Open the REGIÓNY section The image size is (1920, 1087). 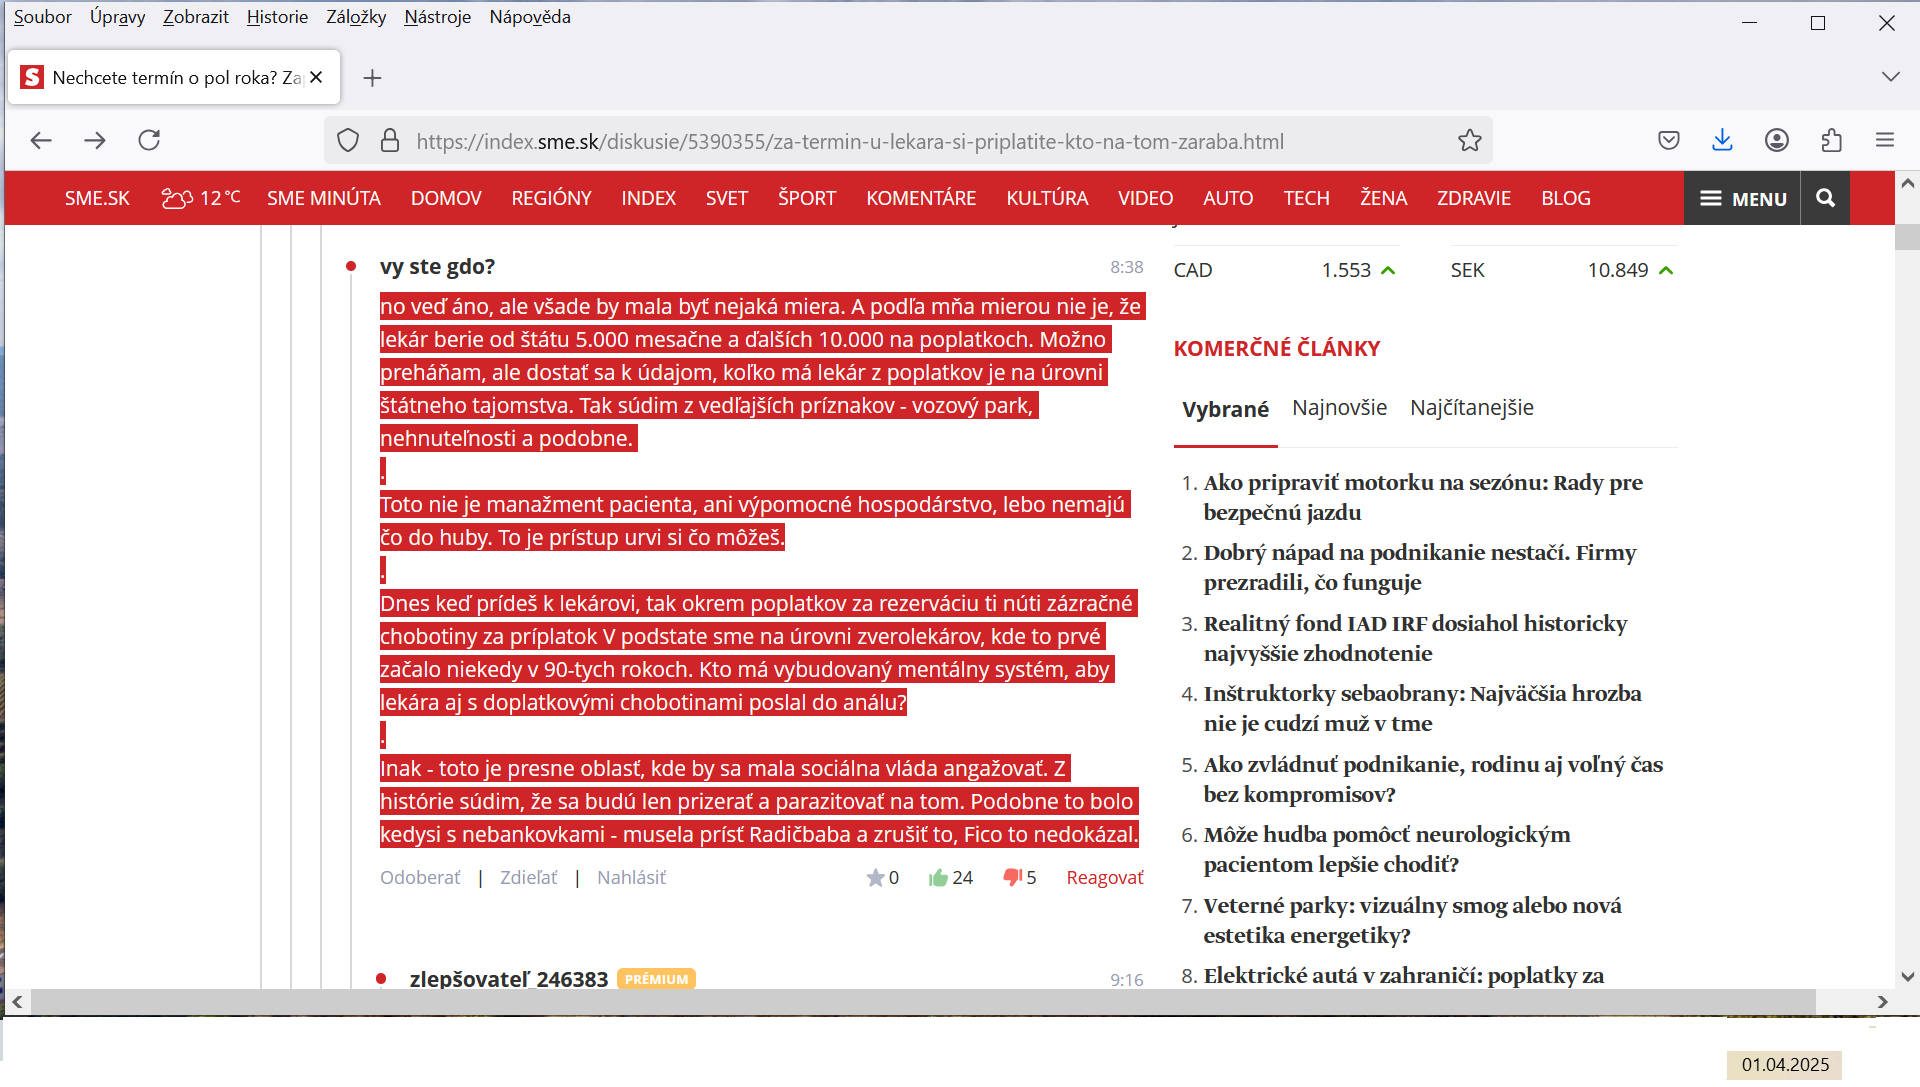(x=551, y=198)
